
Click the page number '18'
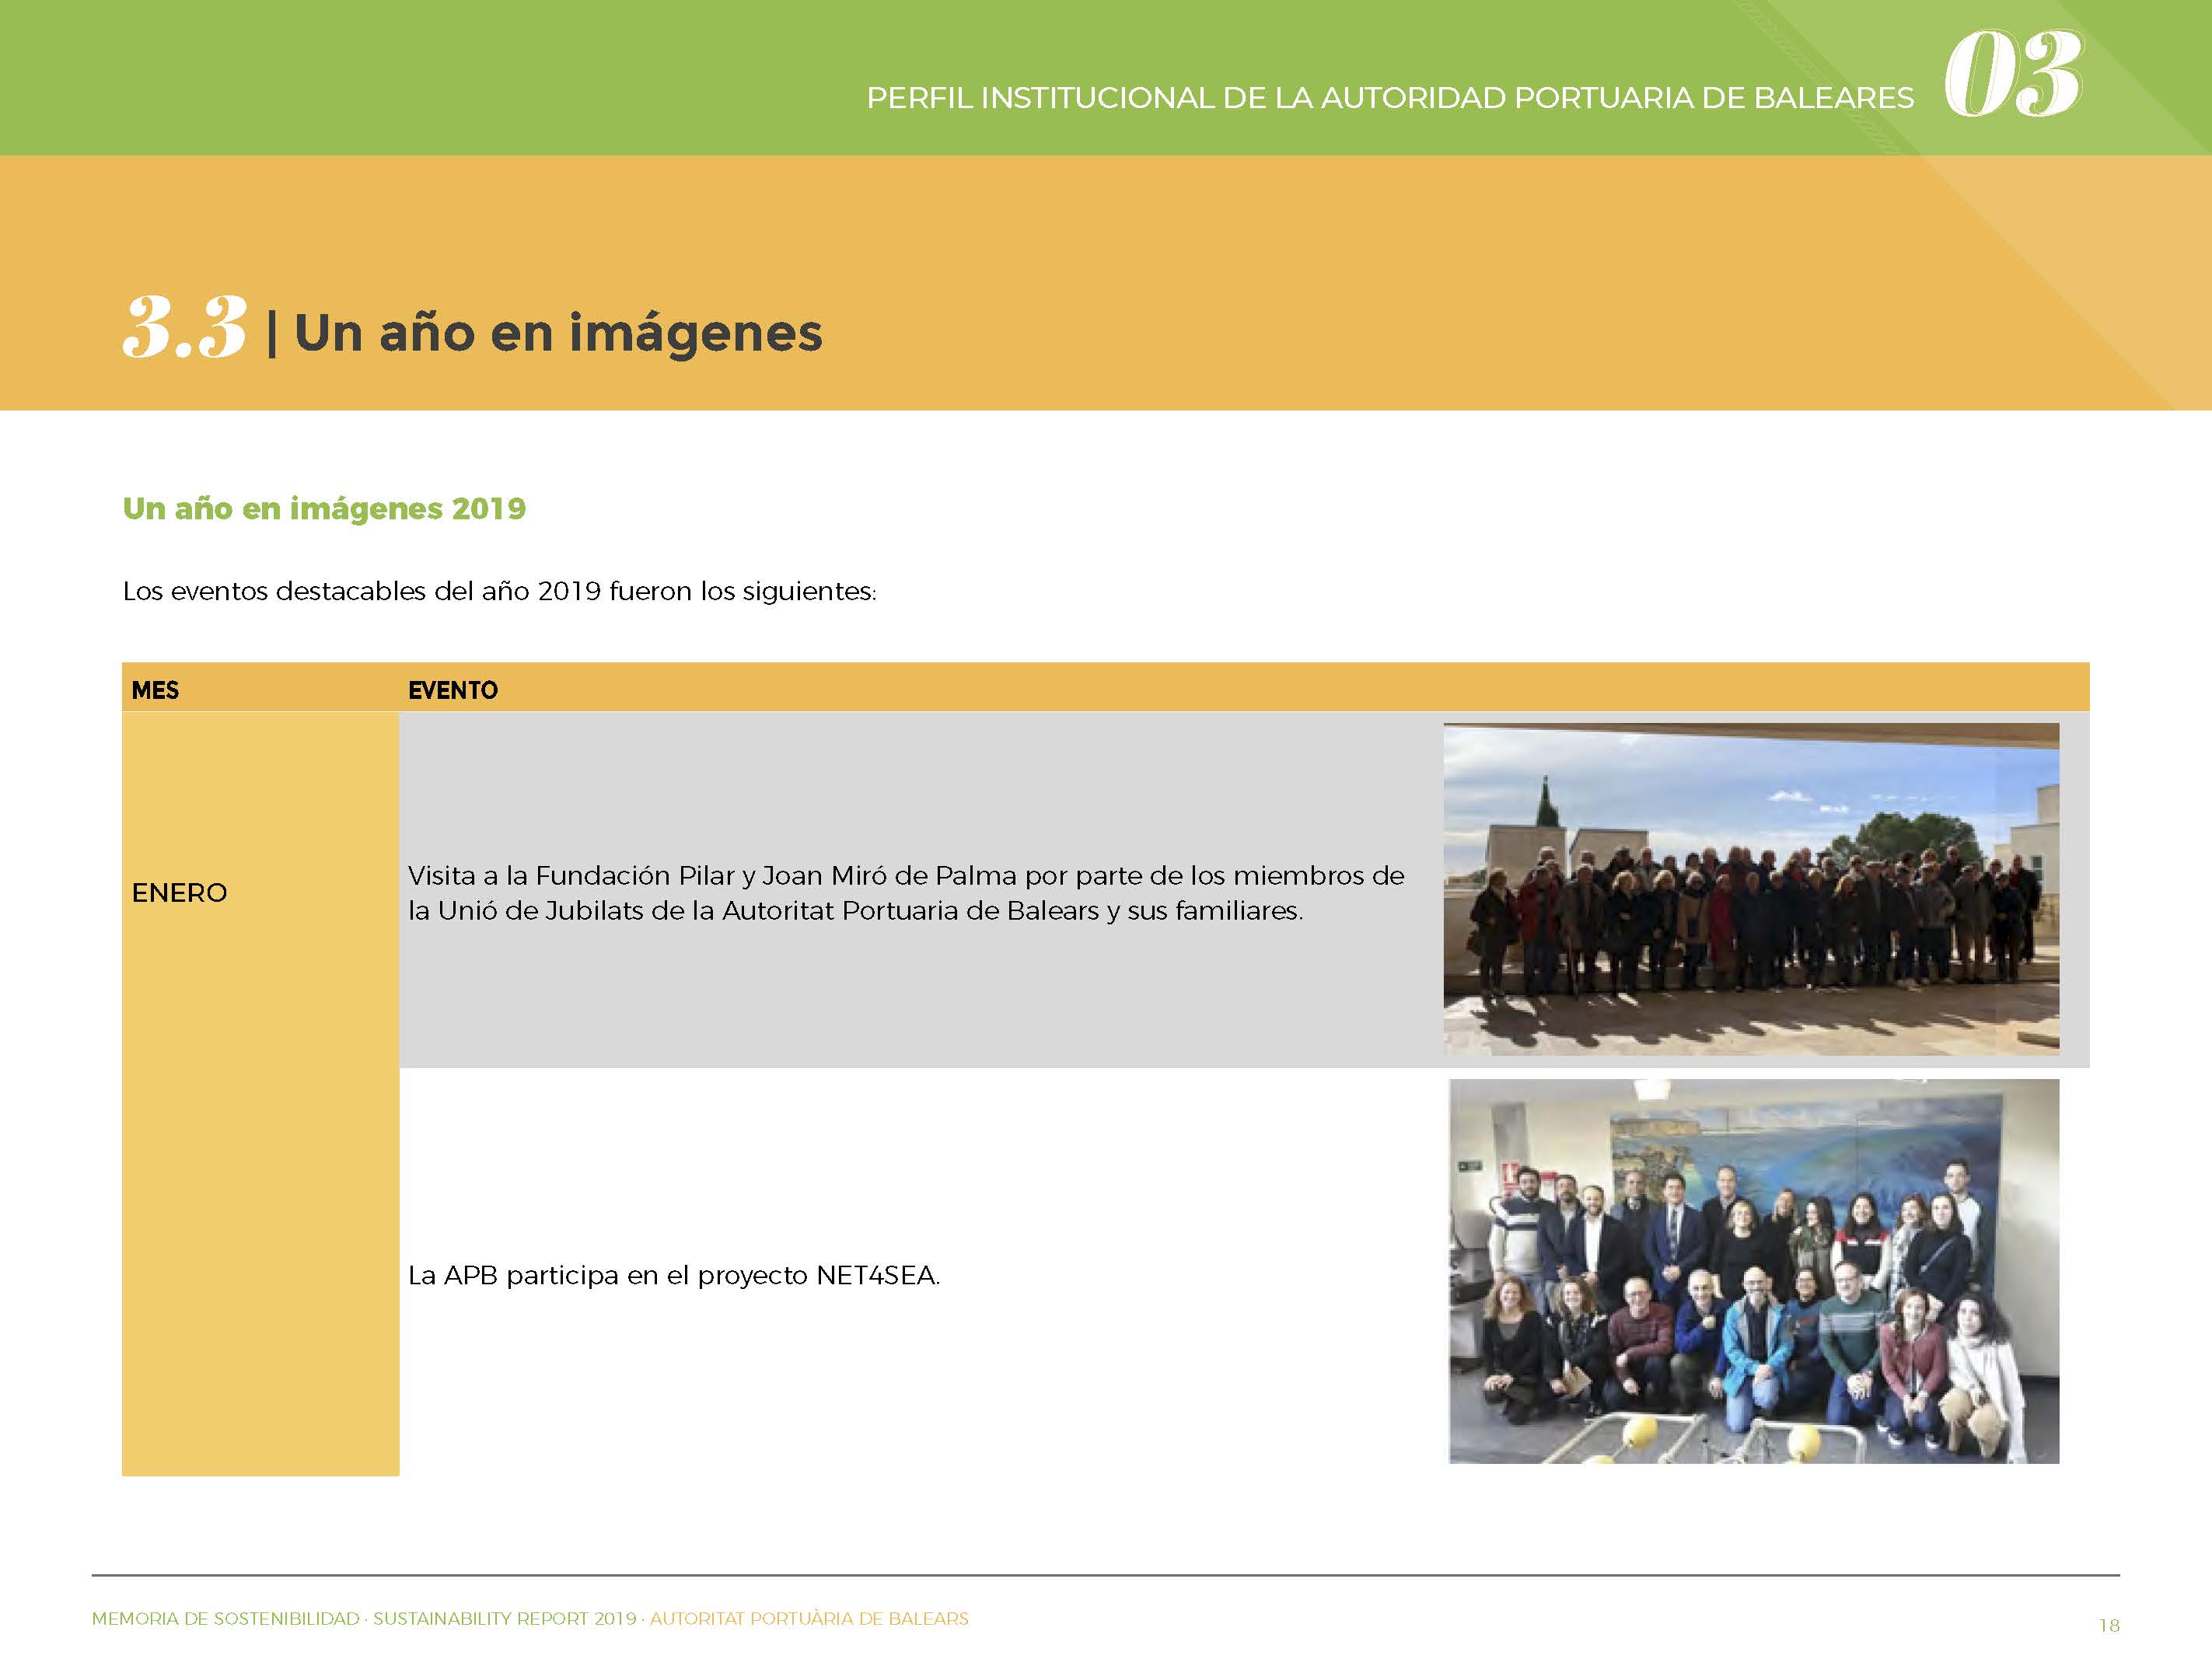click(2109, 1625)
